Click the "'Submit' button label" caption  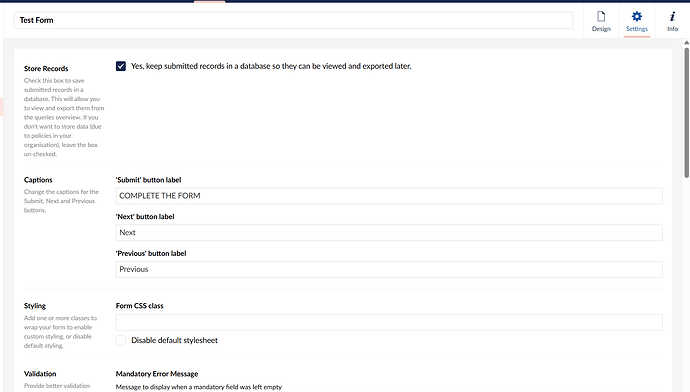point(148,180)
